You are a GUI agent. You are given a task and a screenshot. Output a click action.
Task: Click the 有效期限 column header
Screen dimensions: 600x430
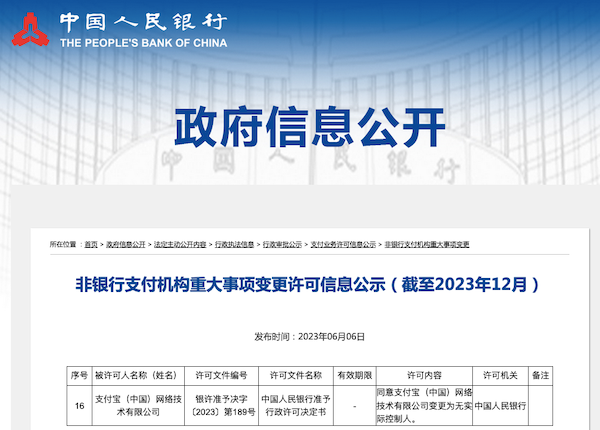[x=355, y=376]
